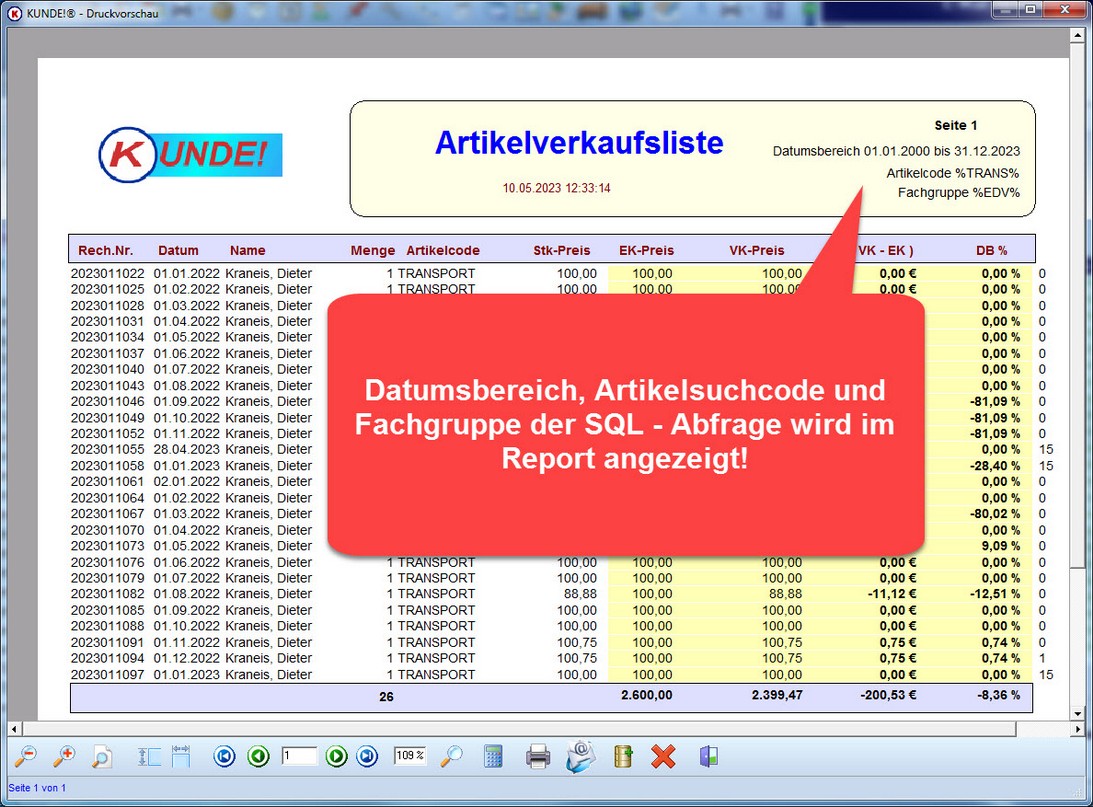Show whole page preview icon
This screenshot has height=807, width=1093.
(x=101, y=756)
